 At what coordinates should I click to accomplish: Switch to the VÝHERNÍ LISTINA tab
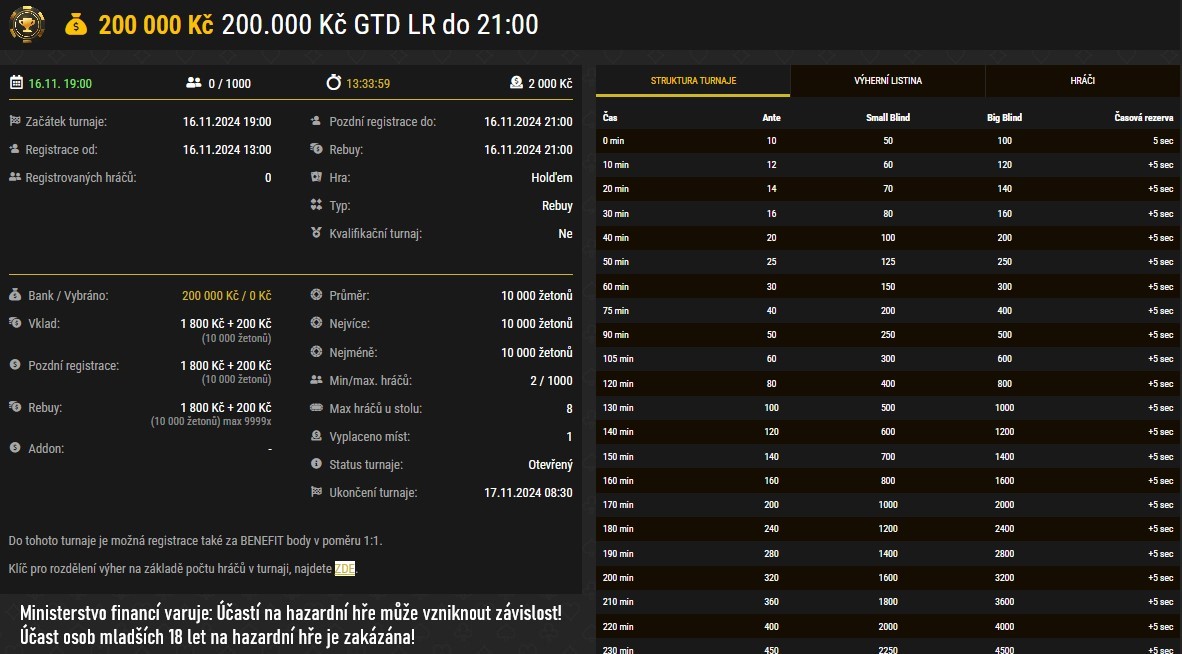[888, 83]
